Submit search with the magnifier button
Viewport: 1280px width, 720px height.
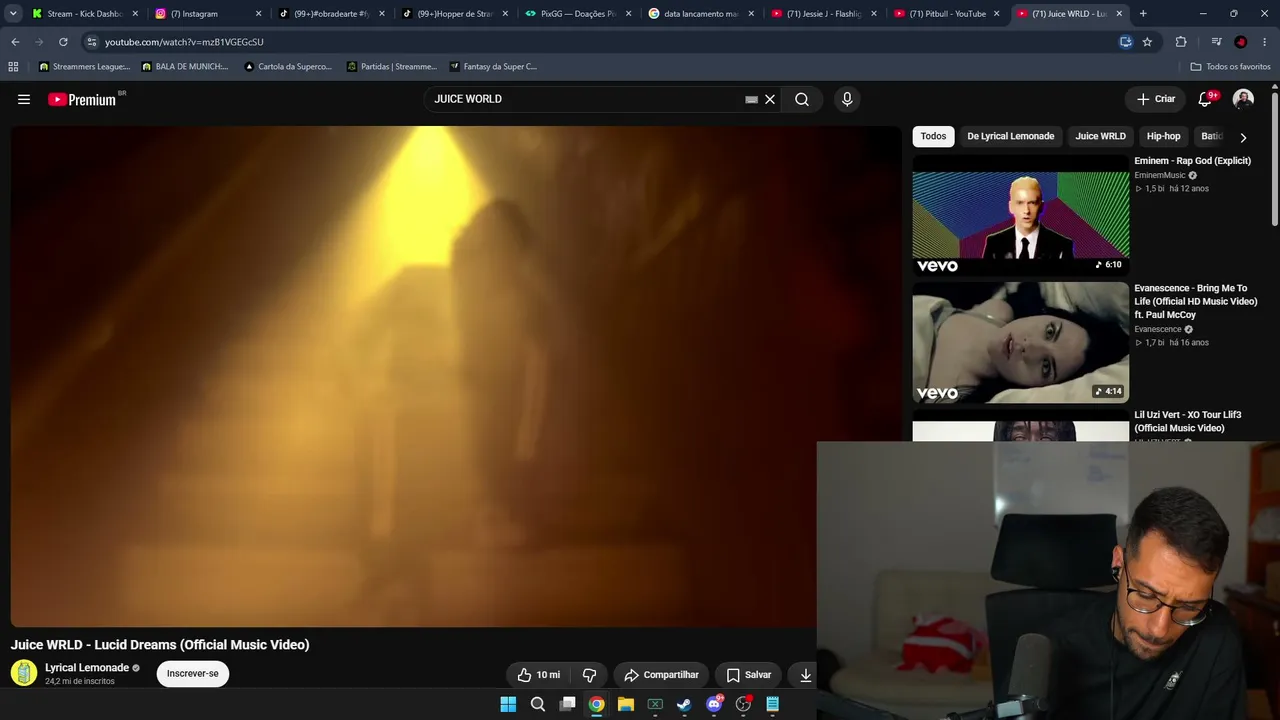click(x=802, y=99)
